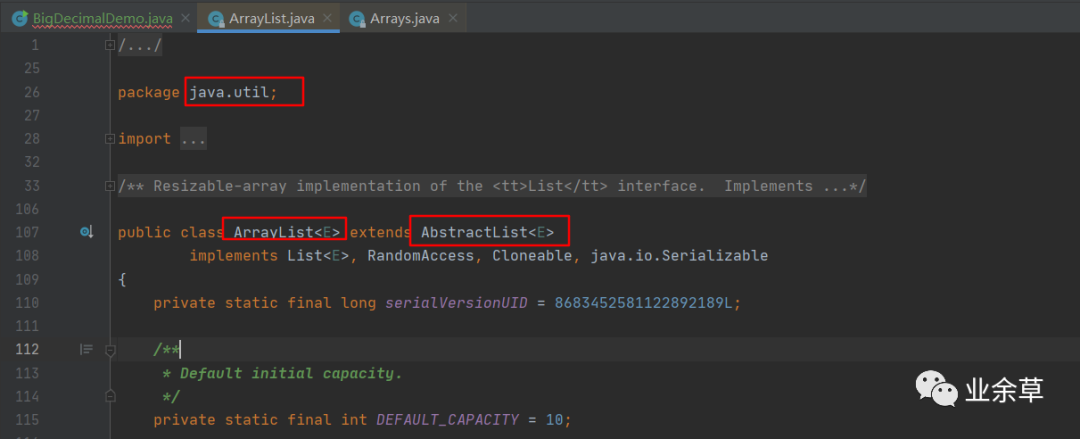Click the value '8683452581122892189L'
The width and height of the screenshot is (1080, 439).
[643, 303]
